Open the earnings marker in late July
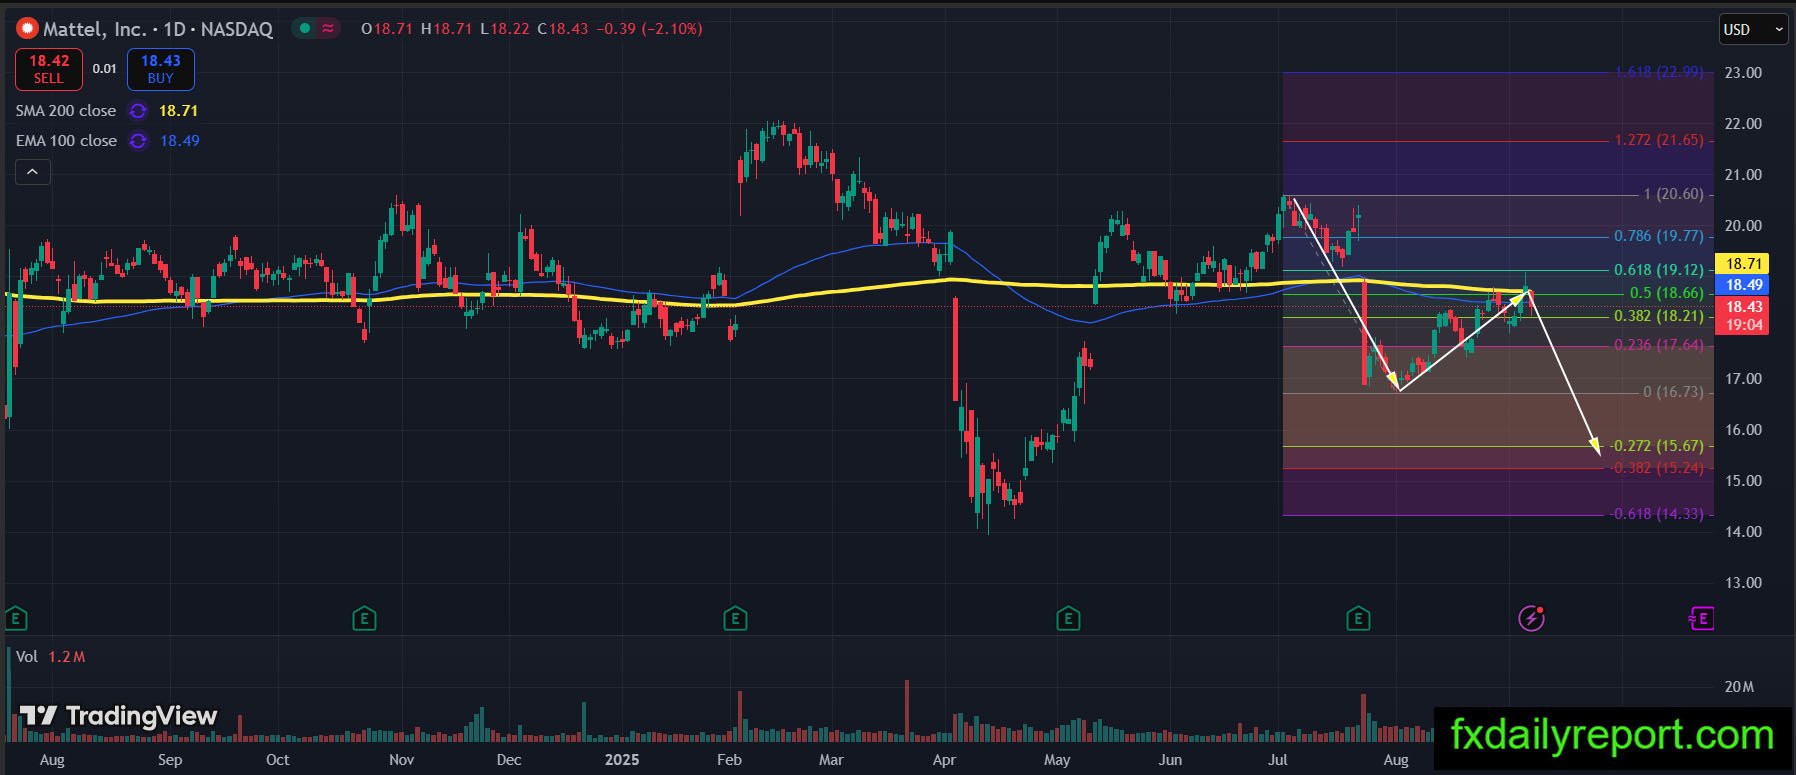The height and width of the screenshot is (775, 1796). 1358,619
